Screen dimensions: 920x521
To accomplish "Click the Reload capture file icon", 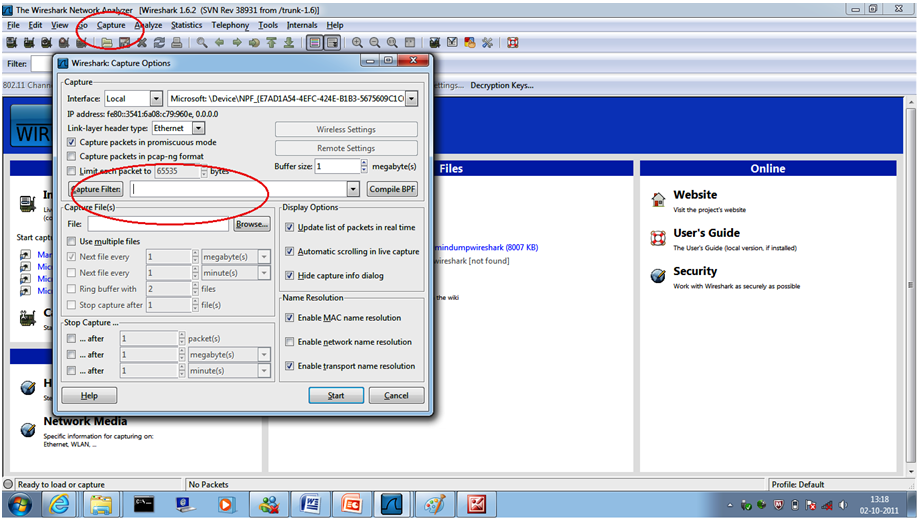I will [159, 43].
